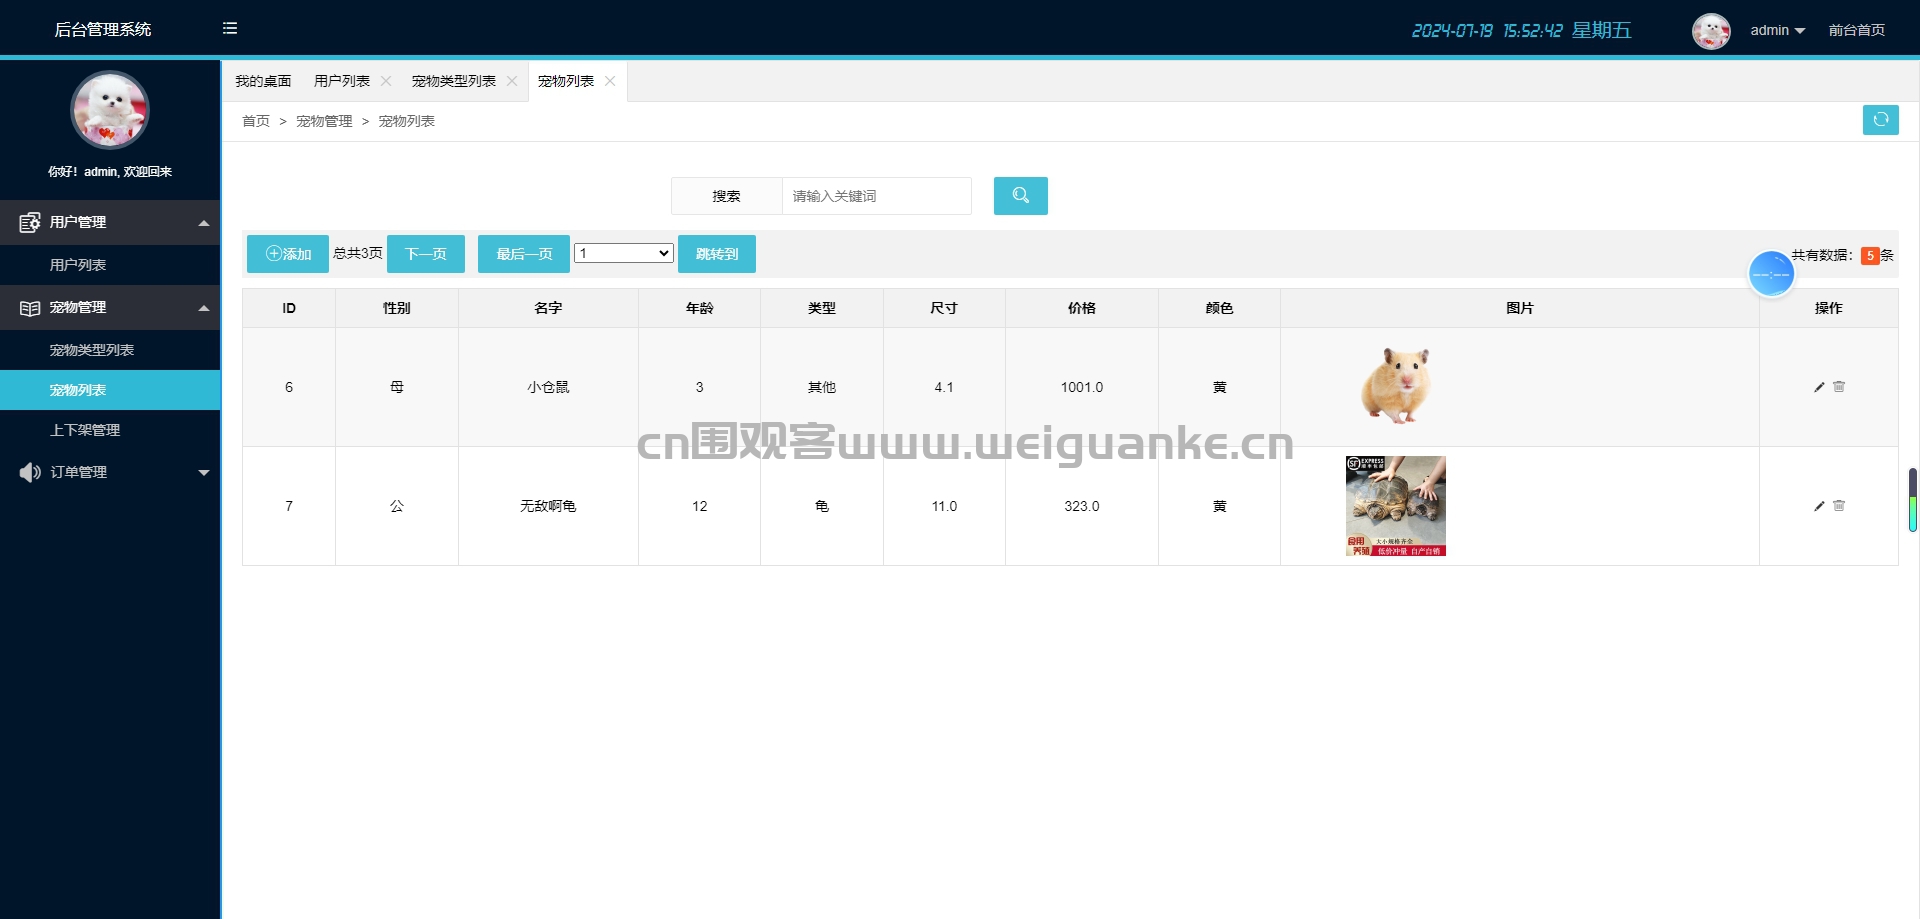1920x919 pixels.
Task: Edit the 小仓鼠 row with pencil icon
Action: pos(1819,387)
